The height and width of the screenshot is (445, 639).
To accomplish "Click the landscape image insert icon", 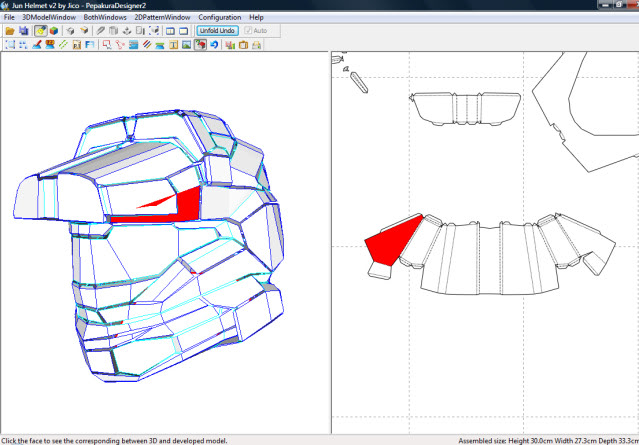I will (x=187, y=44).
